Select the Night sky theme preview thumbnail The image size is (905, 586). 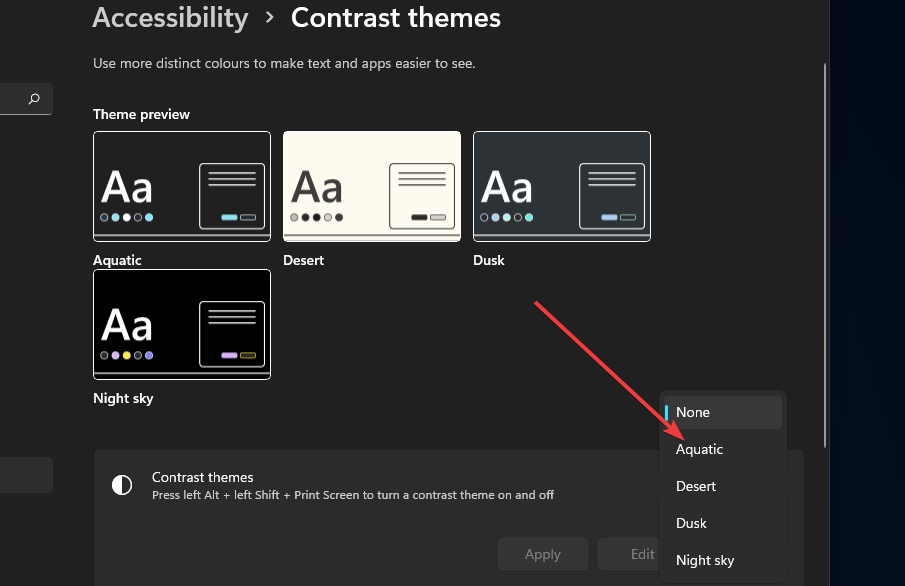click(181, 324)
